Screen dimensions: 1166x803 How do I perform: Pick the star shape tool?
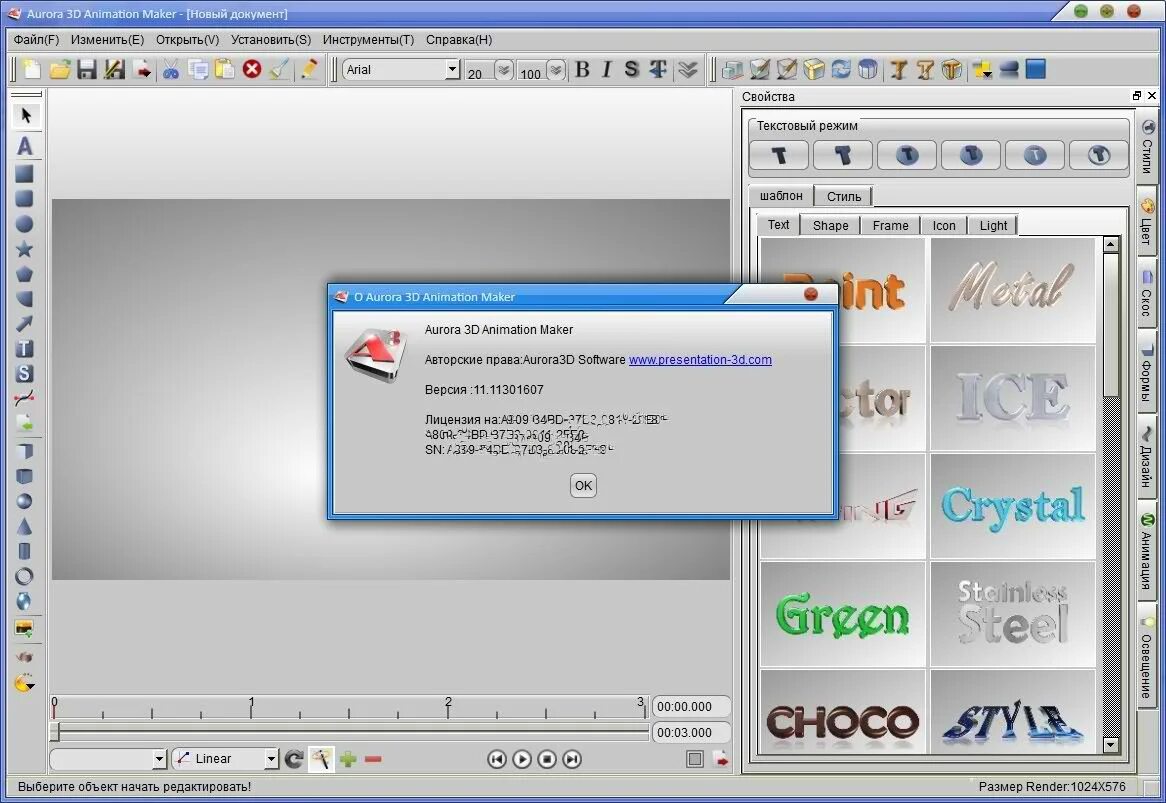[24, 248]
